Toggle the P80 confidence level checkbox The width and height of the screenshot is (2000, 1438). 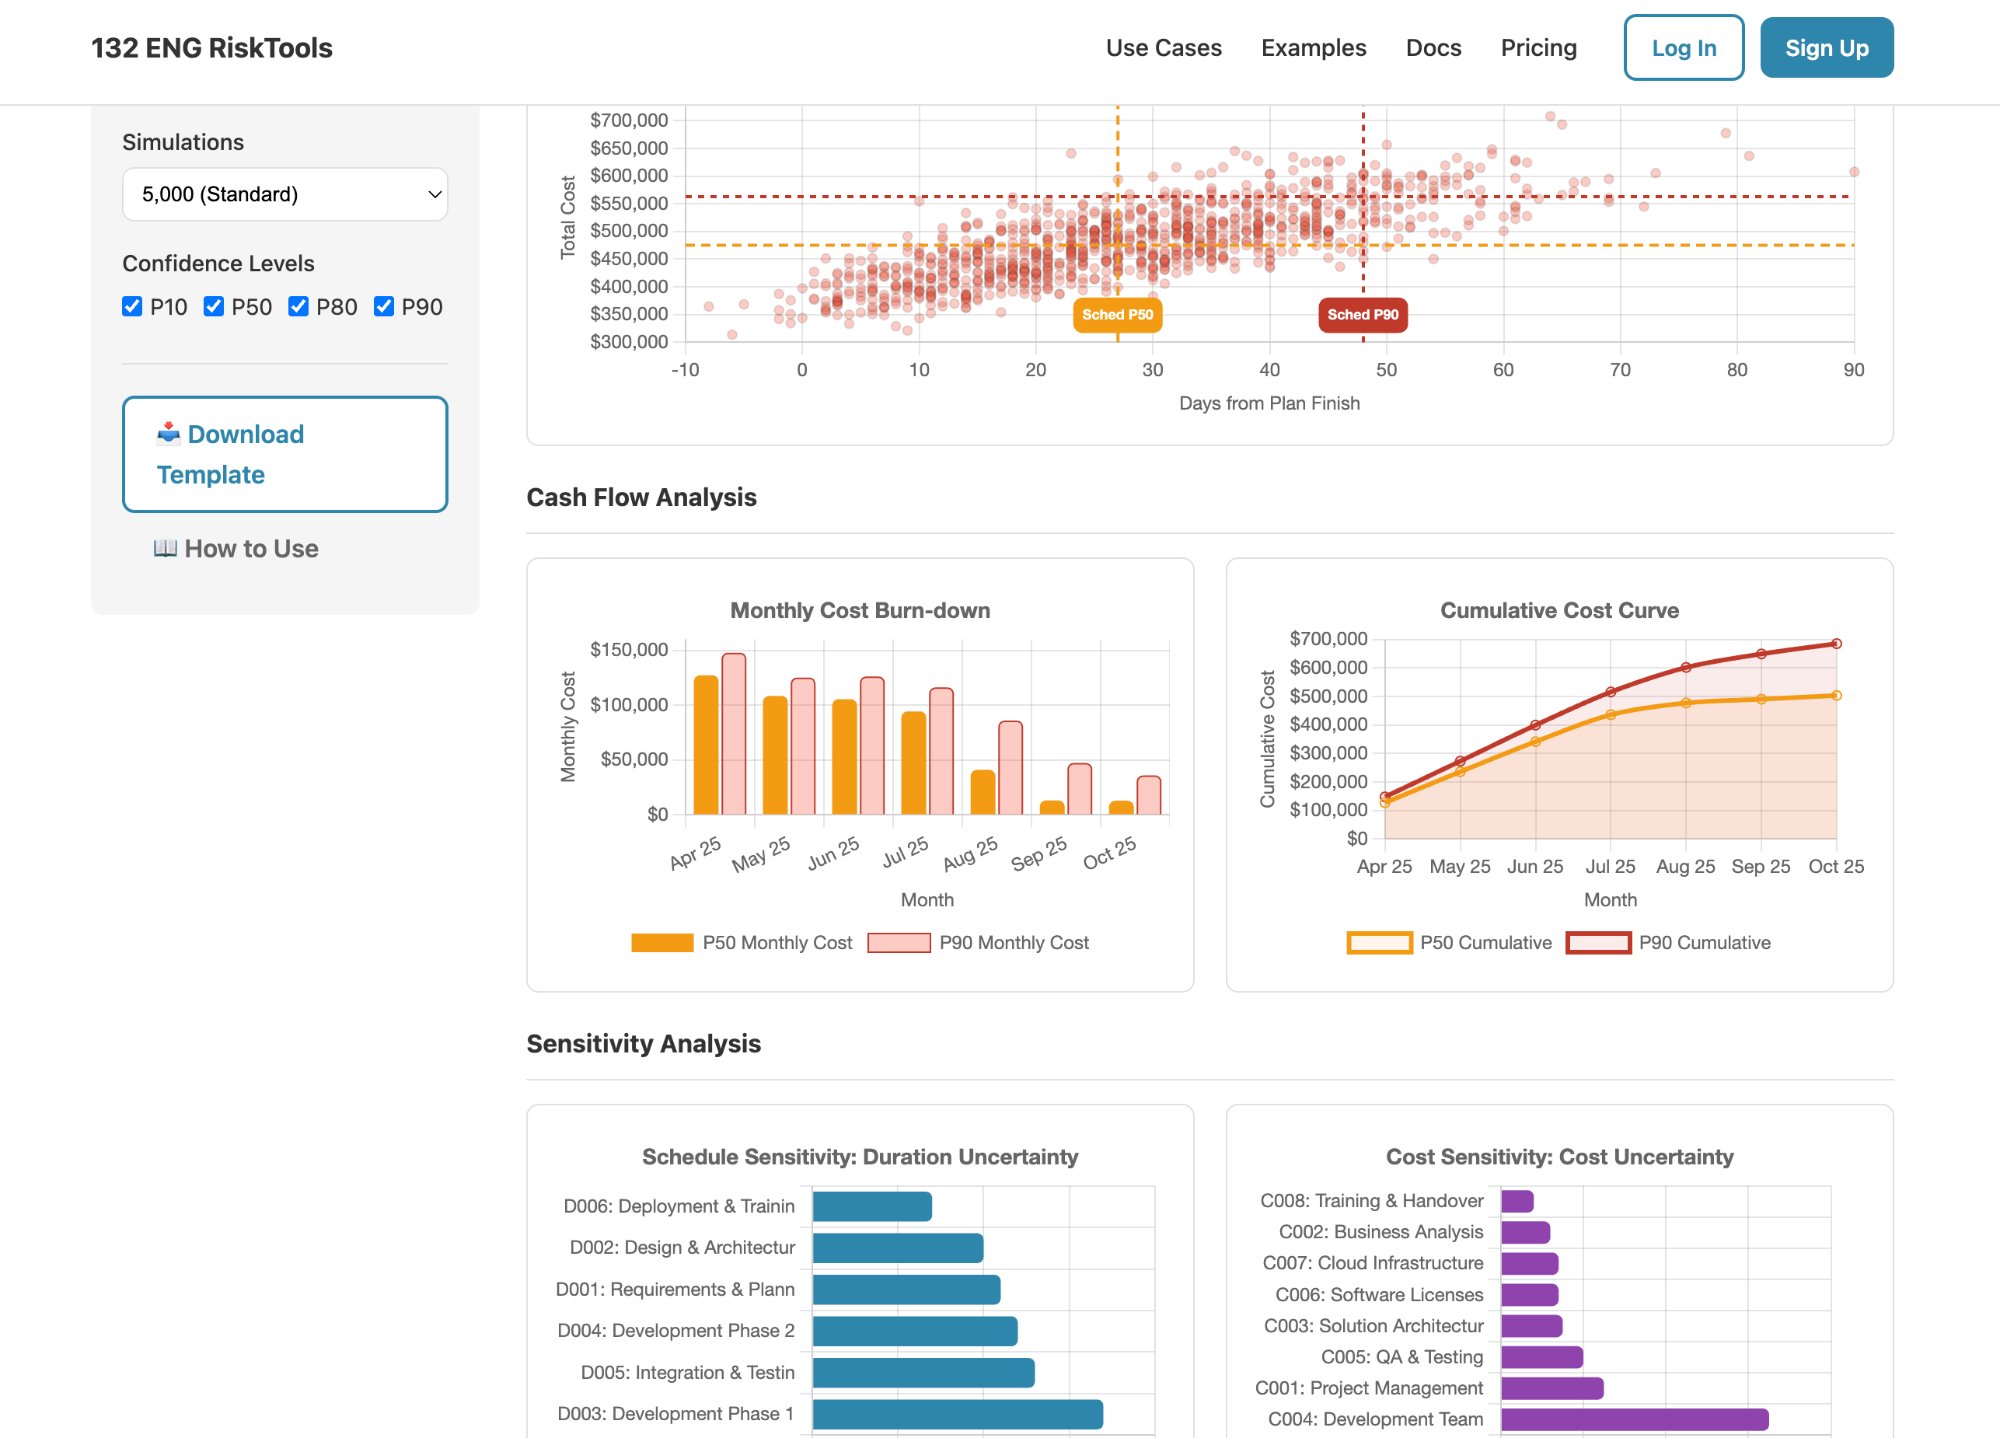coord(298,306)
